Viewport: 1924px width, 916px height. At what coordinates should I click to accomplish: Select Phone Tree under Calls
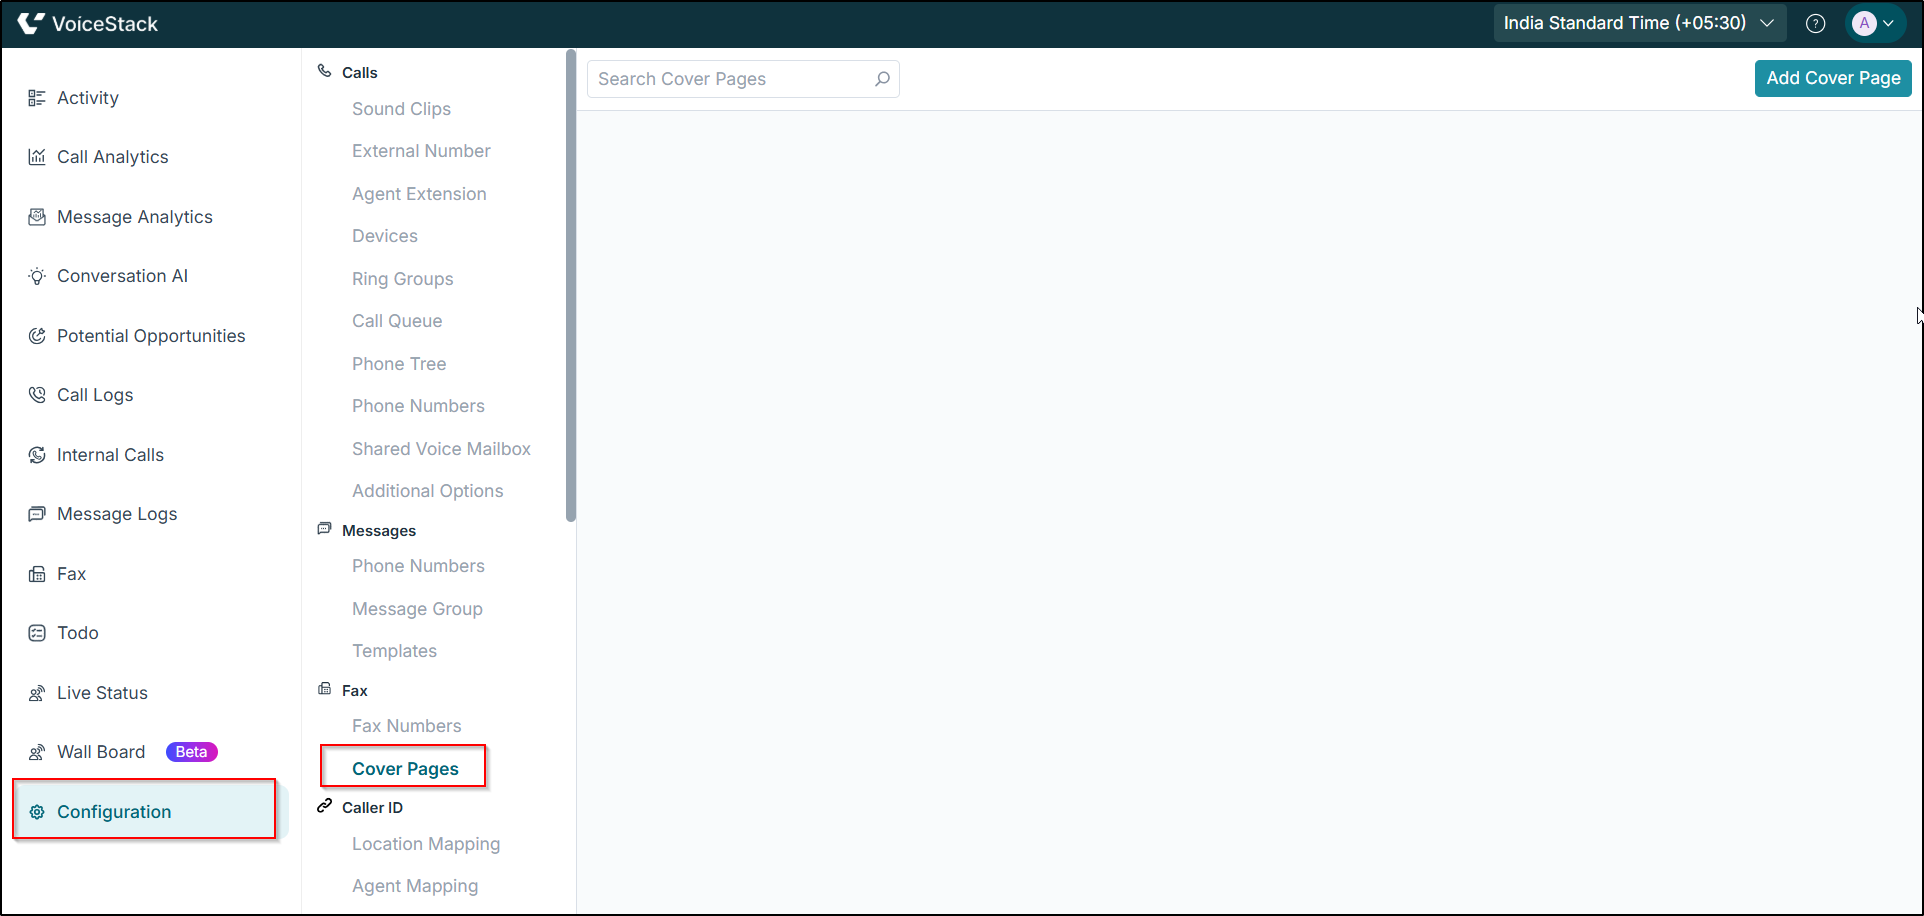(398, 363)
